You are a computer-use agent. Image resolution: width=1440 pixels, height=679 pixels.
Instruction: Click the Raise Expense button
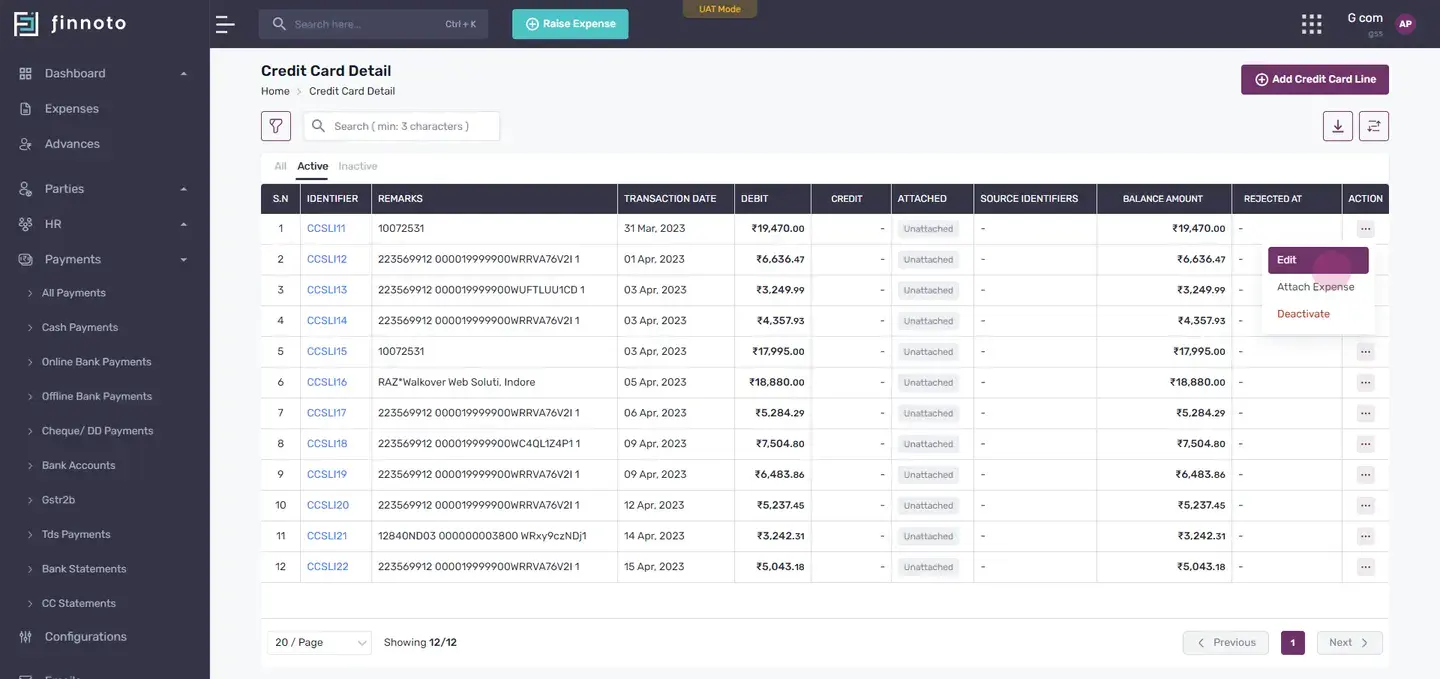coord(570,24)
